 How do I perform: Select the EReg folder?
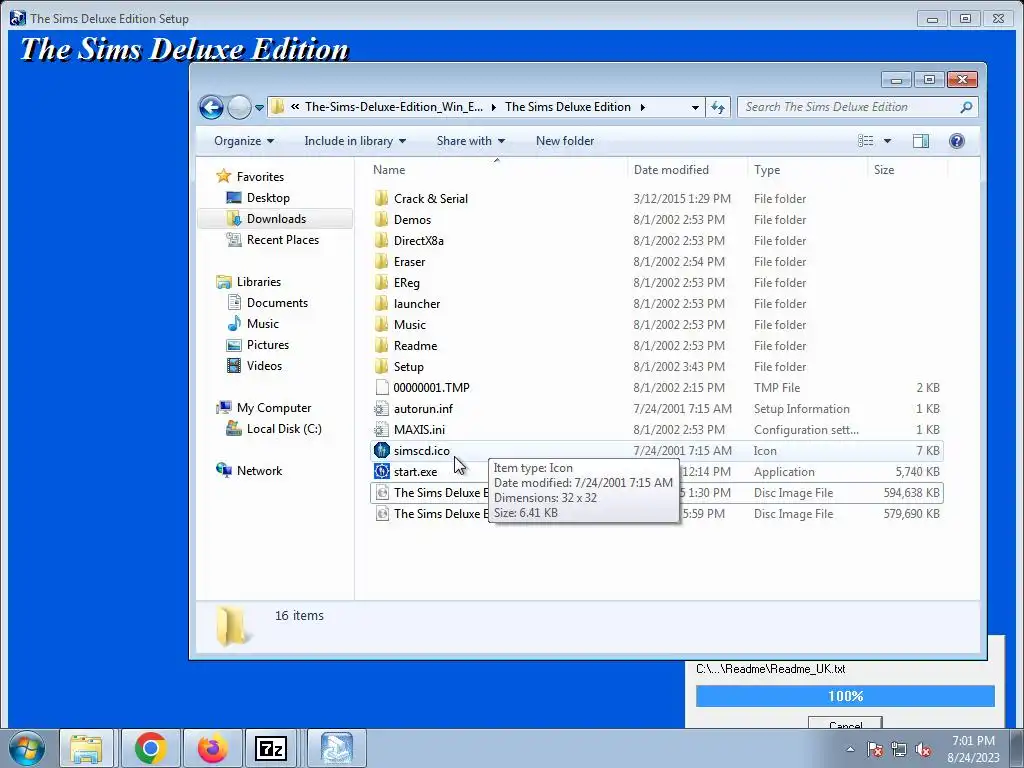[406, 283]
